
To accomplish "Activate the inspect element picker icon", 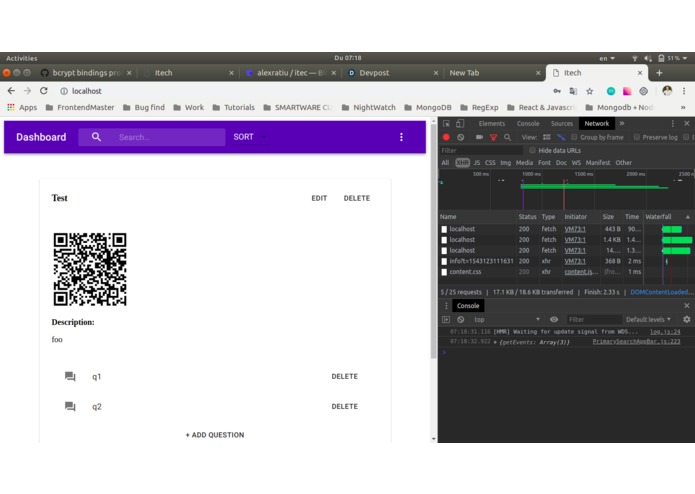I will pos(446,124).
